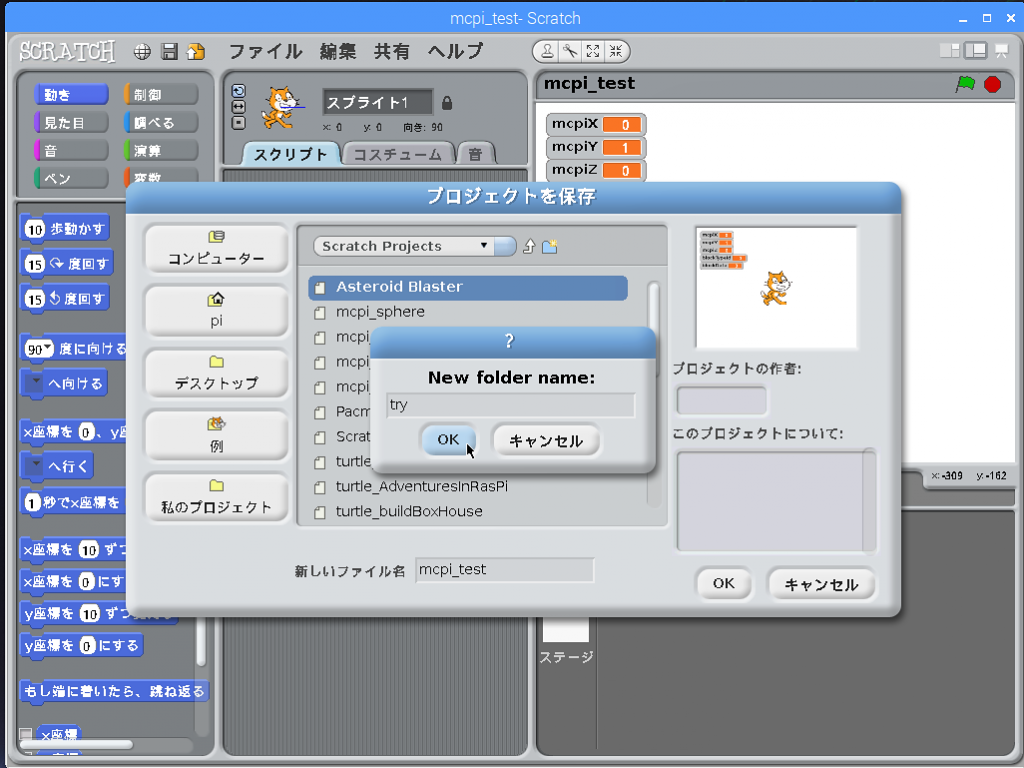
Task: Select the shrink sprite tool
Action: point(616,51)
